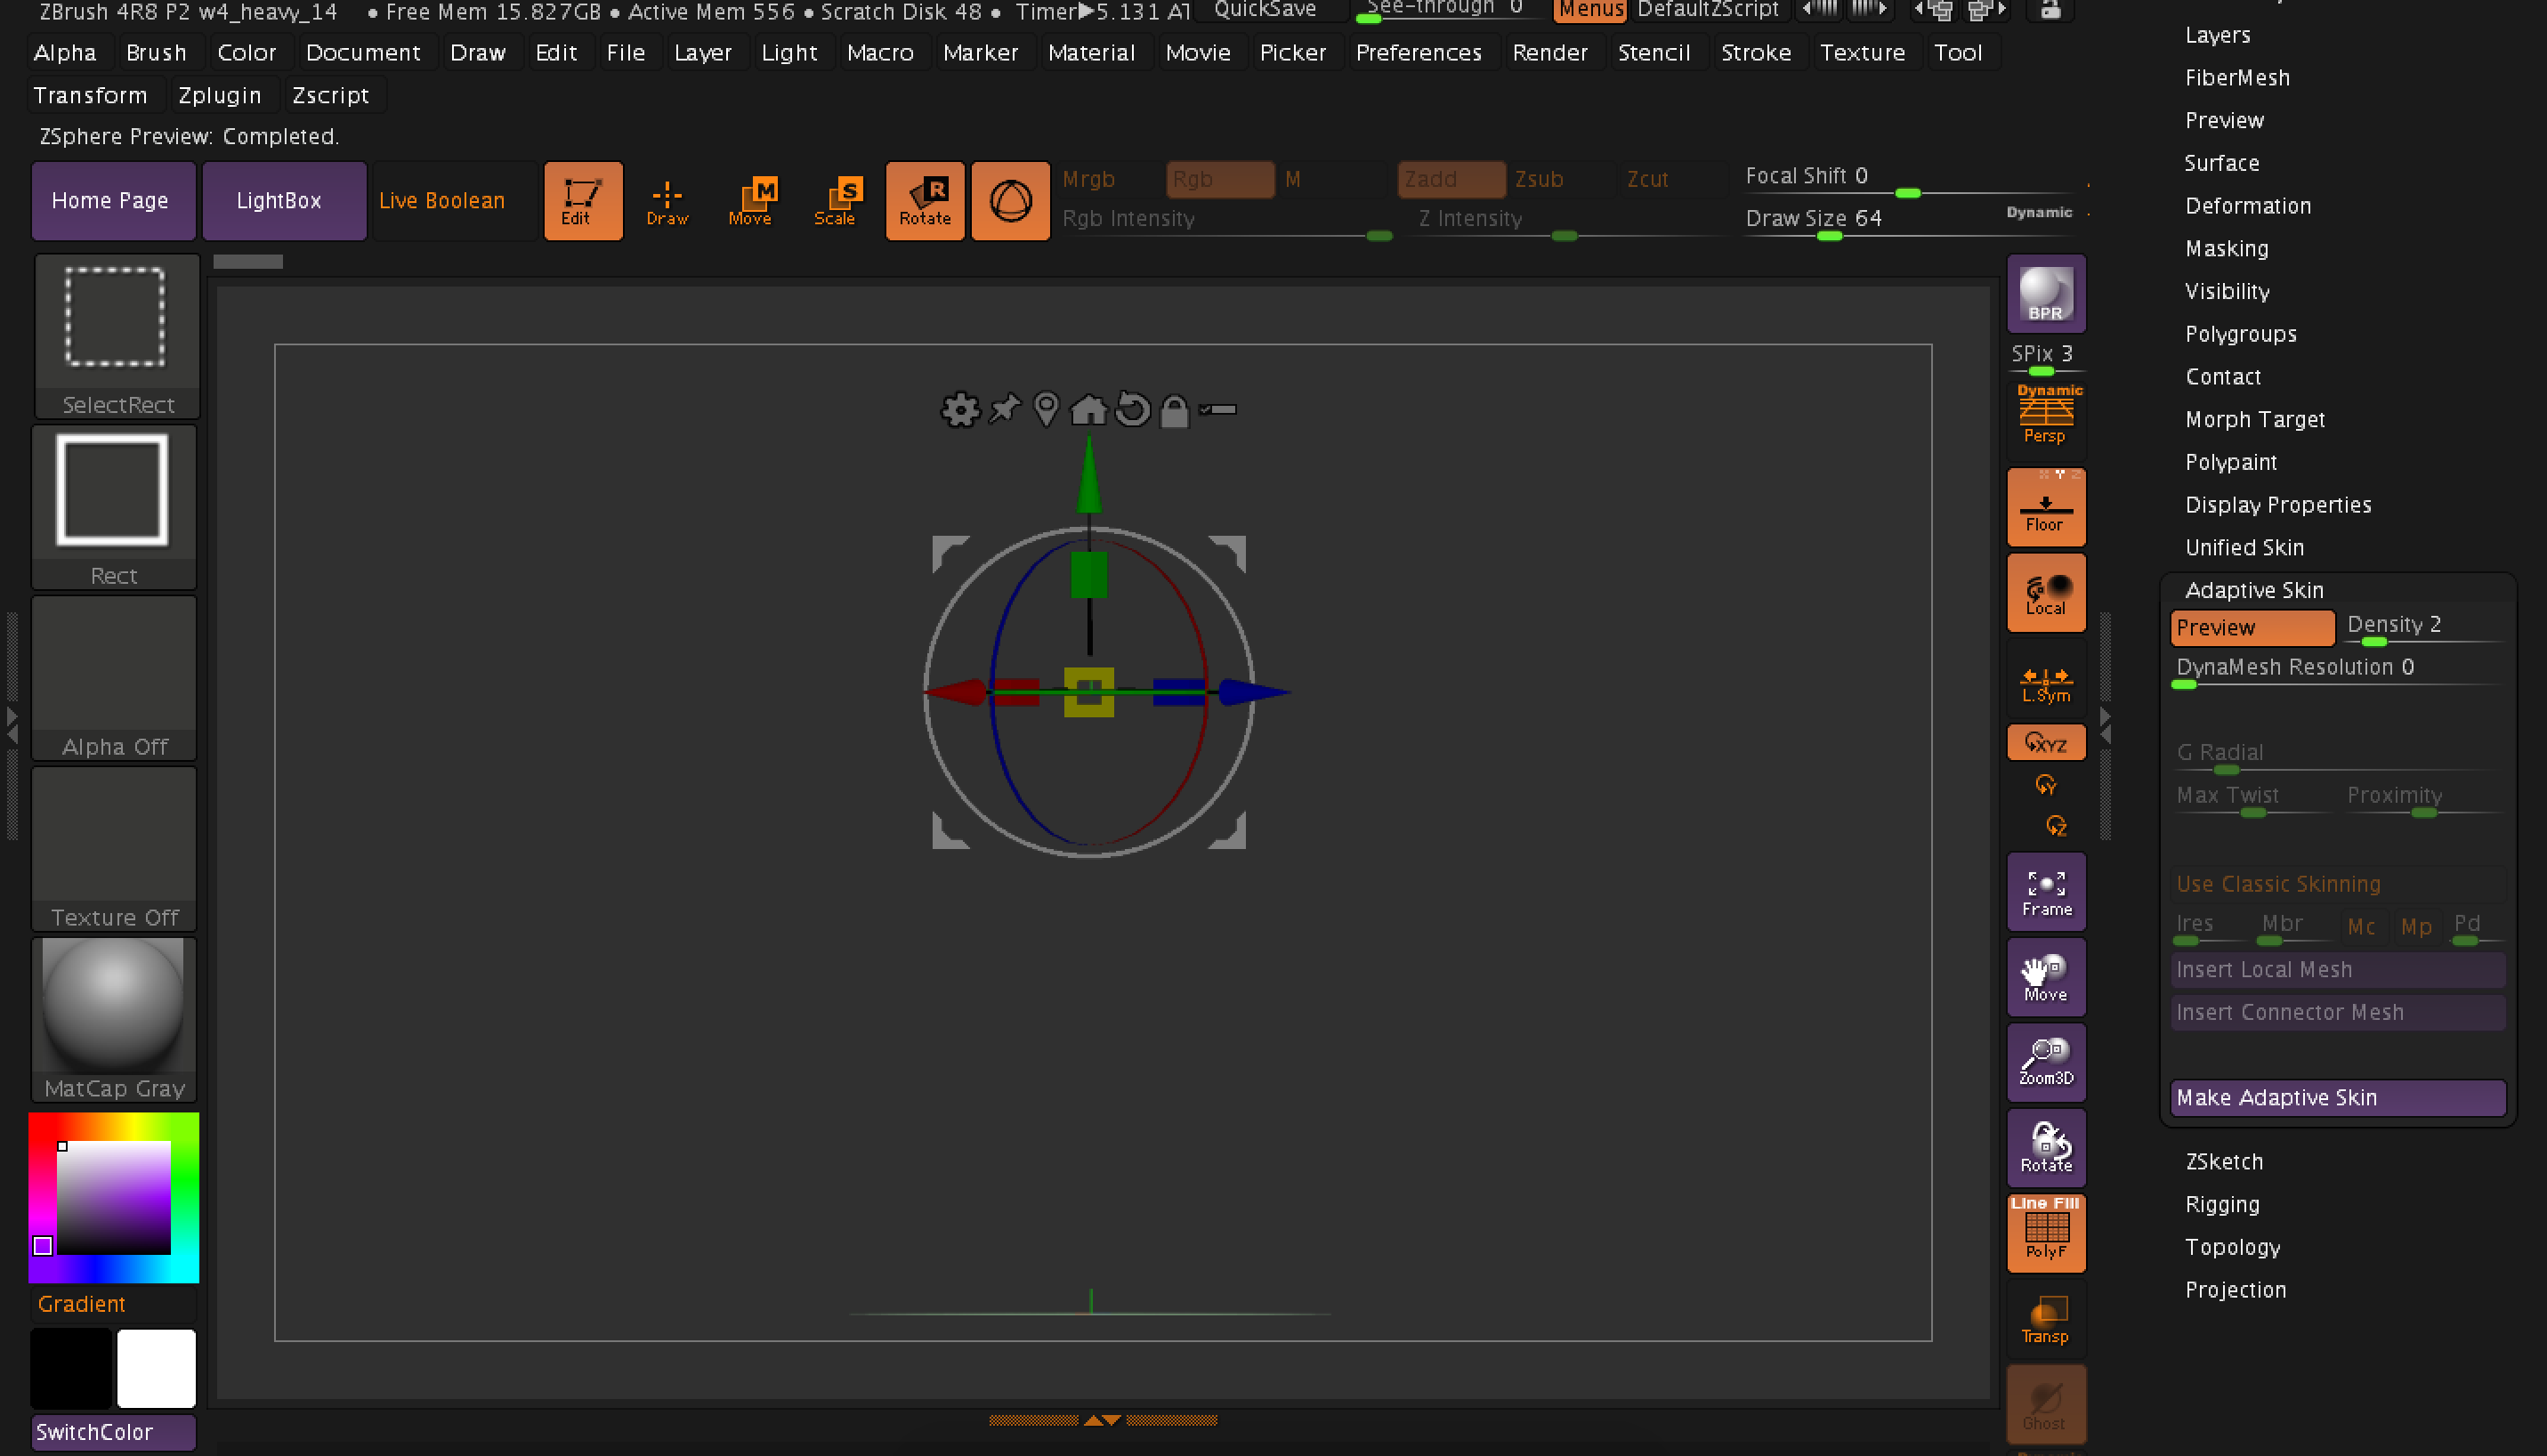Image resolution: width=2547 pixels, height=1456 pixels.
Task: Activate Move mode in the top shelf
Action: point(751,200)
